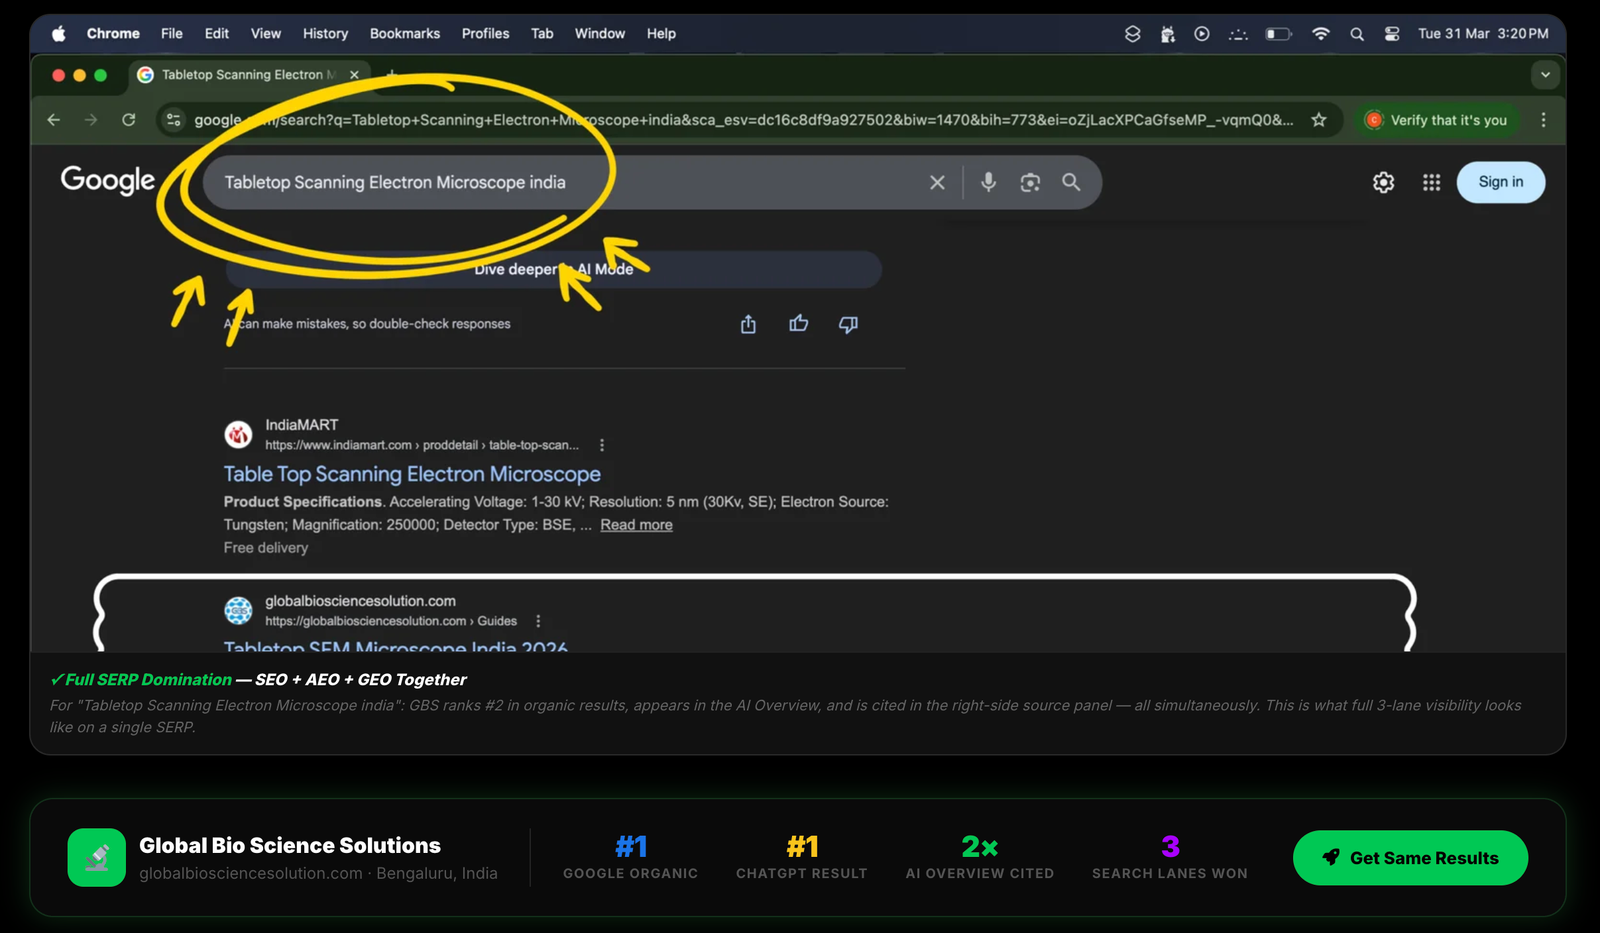1600x933 pixels.
Task: Click the Sign in button
Action: point(1500,182)
